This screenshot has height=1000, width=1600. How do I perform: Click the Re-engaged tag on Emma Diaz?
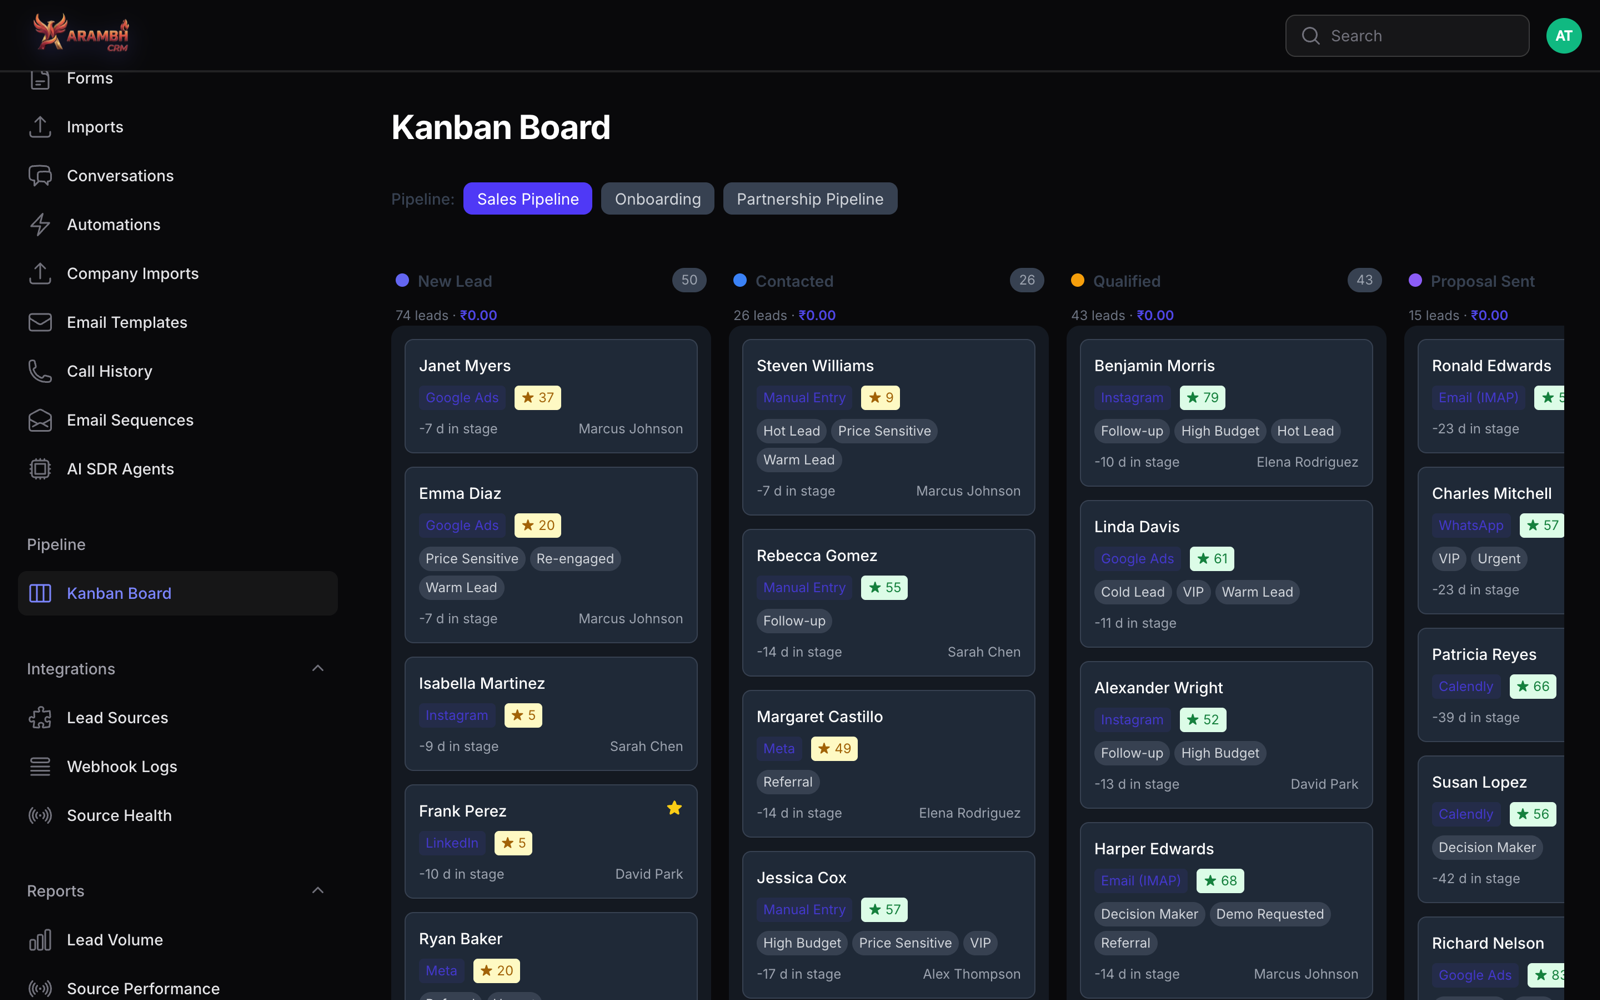point(575,559)
